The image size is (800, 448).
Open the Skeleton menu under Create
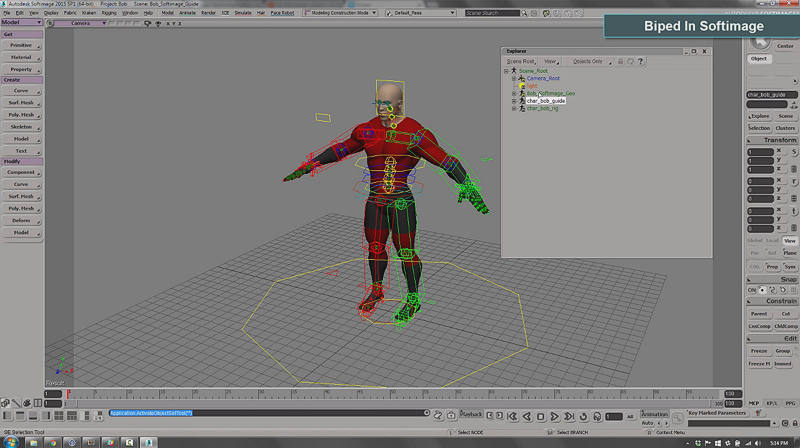pos(21,127)
